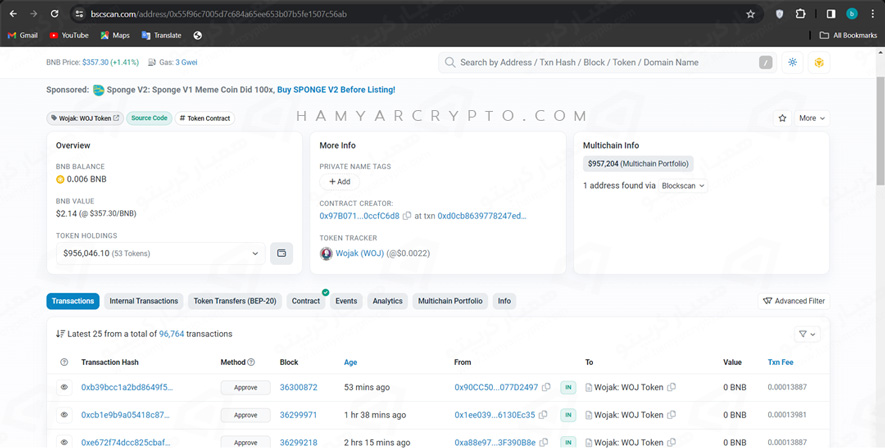The width and height of the screenshot is (885, 448).
Task: Add address to watch list star
Action: pos(782,118)
